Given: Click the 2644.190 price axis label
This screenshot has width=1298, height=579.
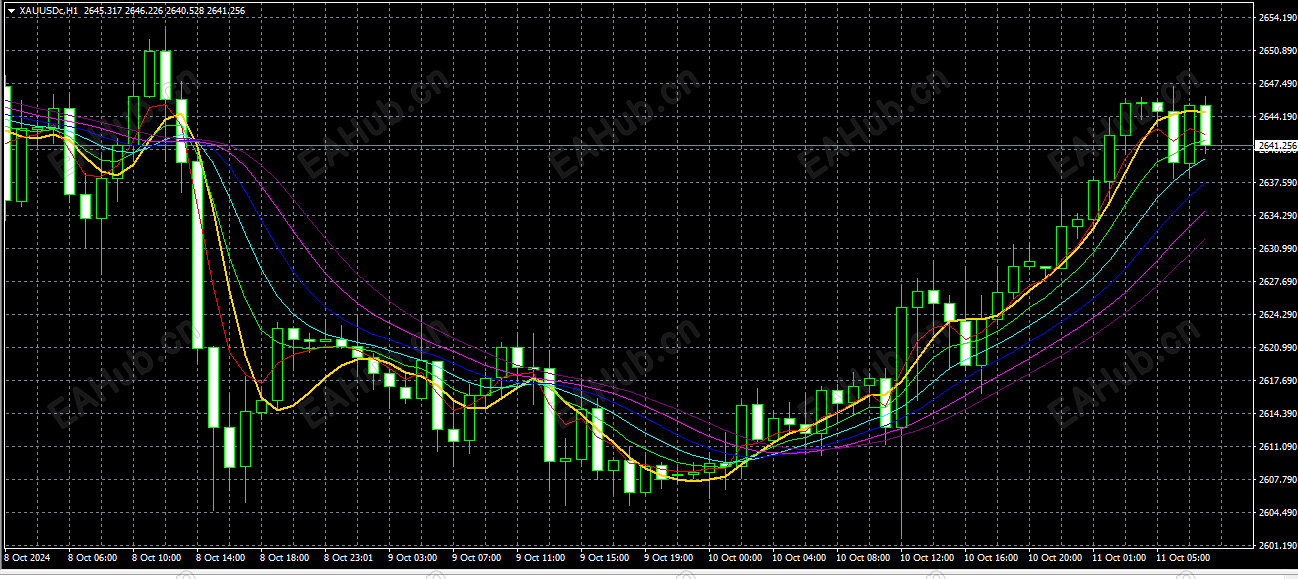Looking at the screenshot, I should (1276, 117).
